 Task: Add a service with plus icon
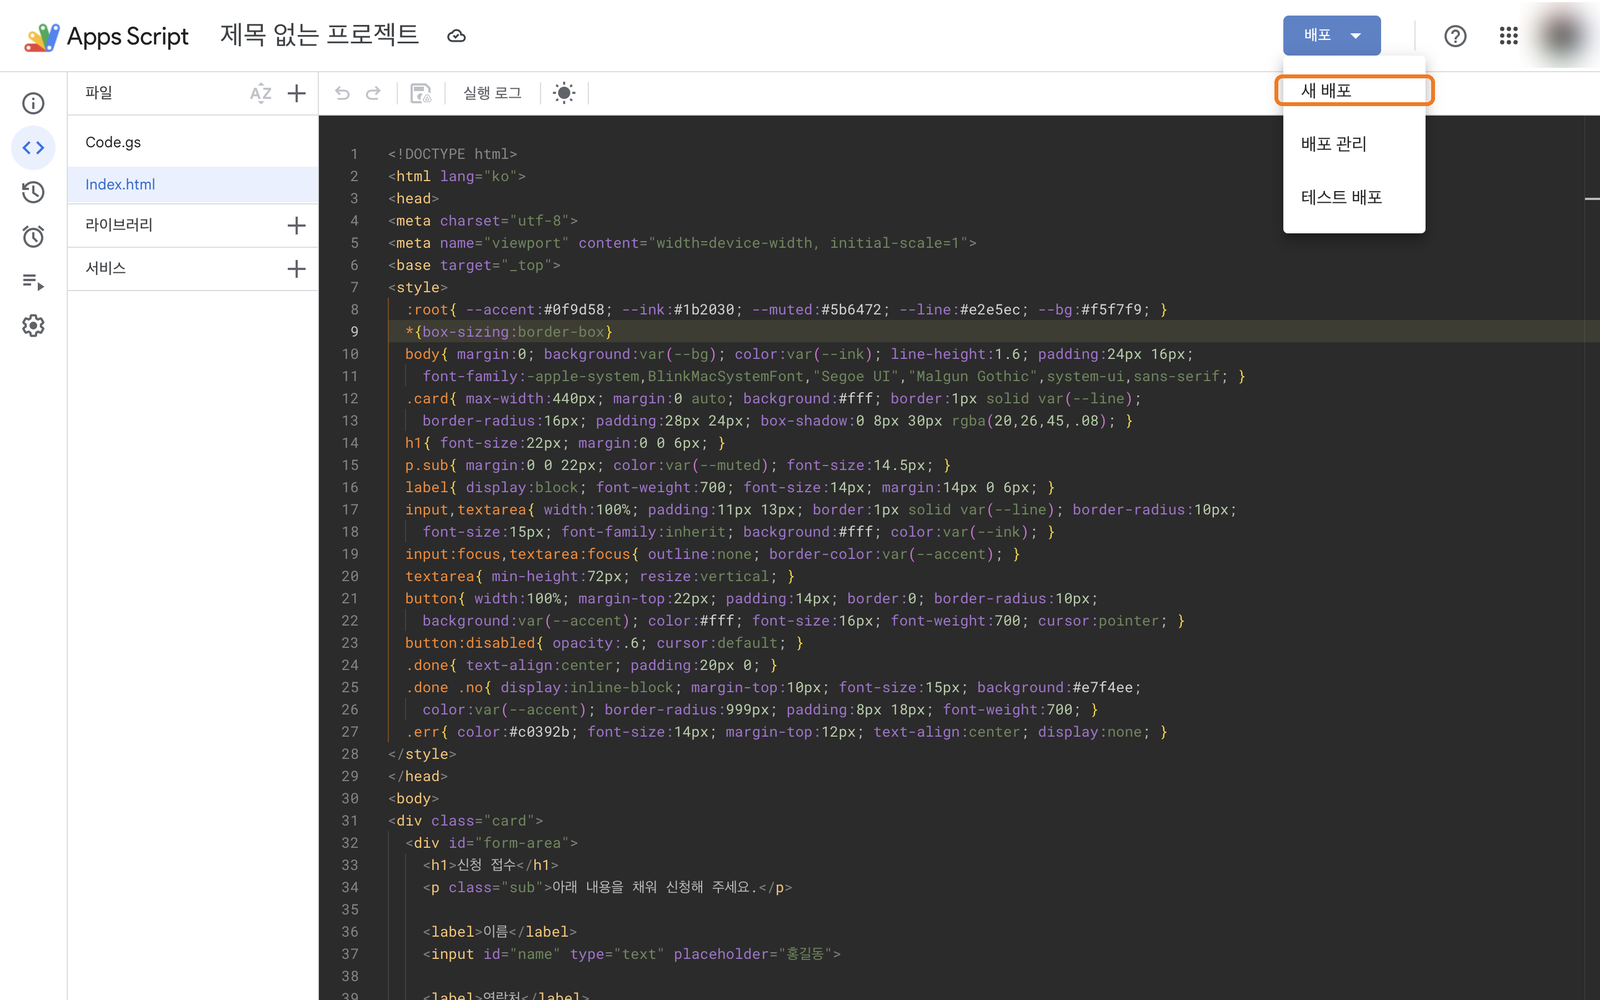[296, 268]
